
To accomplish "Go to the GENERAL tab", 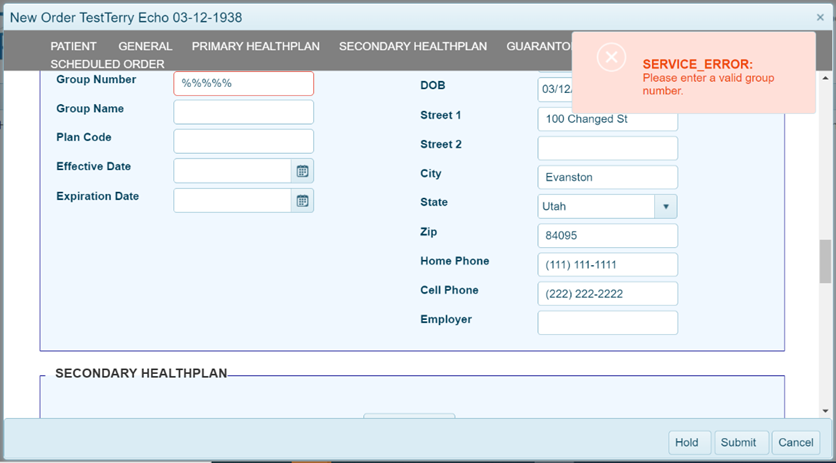I will coord(145,46).
